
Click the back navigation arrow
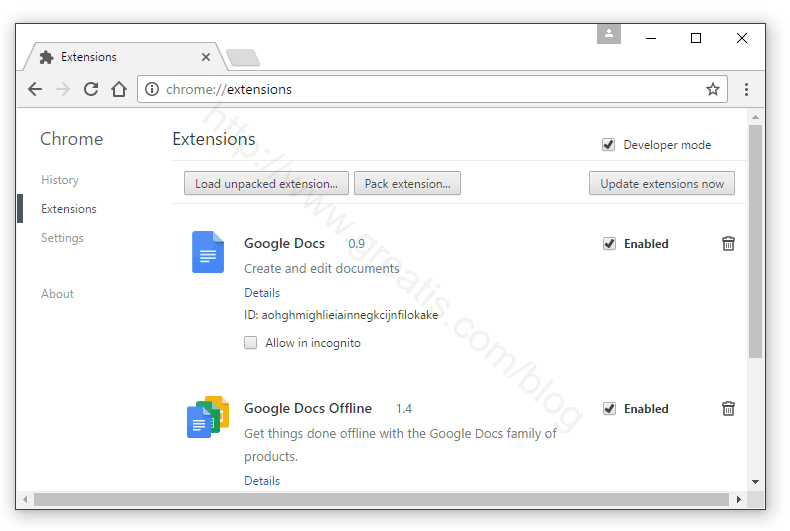(35, 89)
